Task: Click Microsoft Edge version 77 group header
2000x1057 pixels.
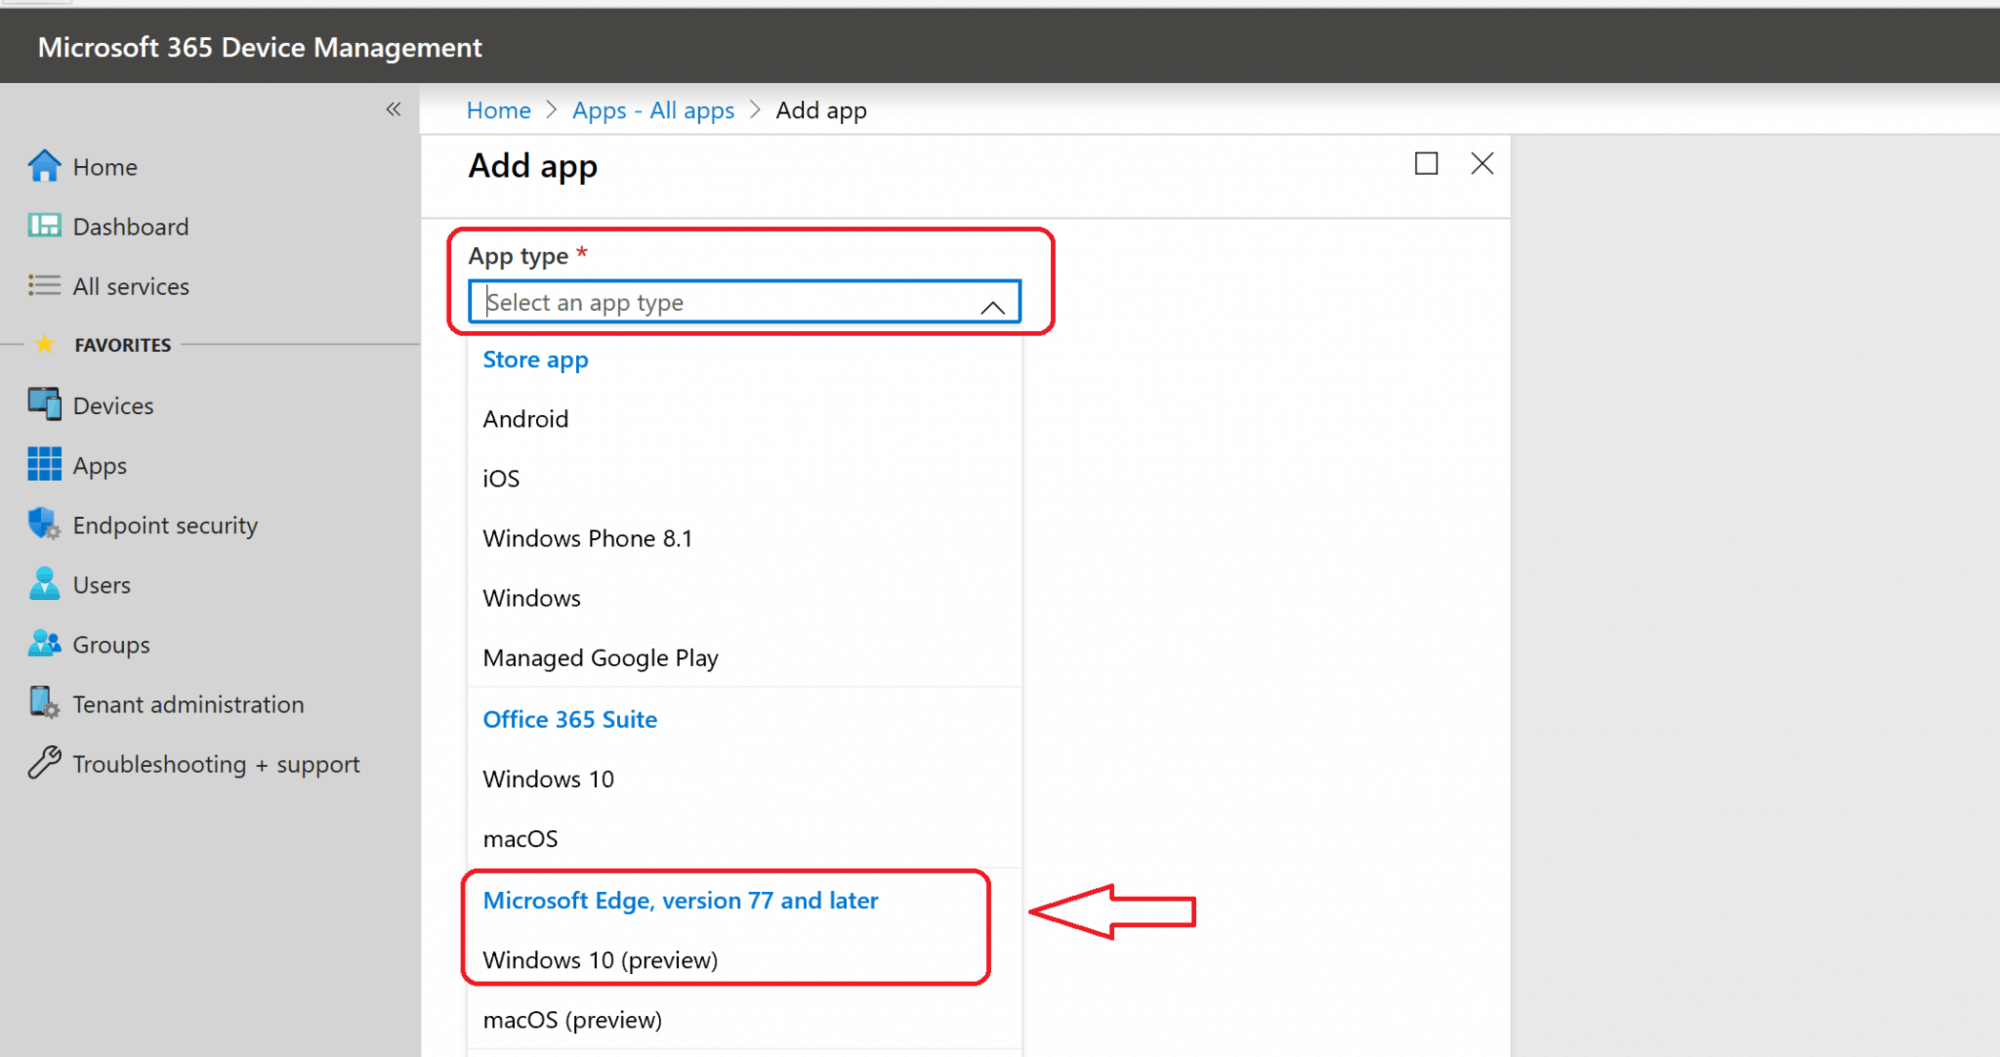Action: [680, 900]
